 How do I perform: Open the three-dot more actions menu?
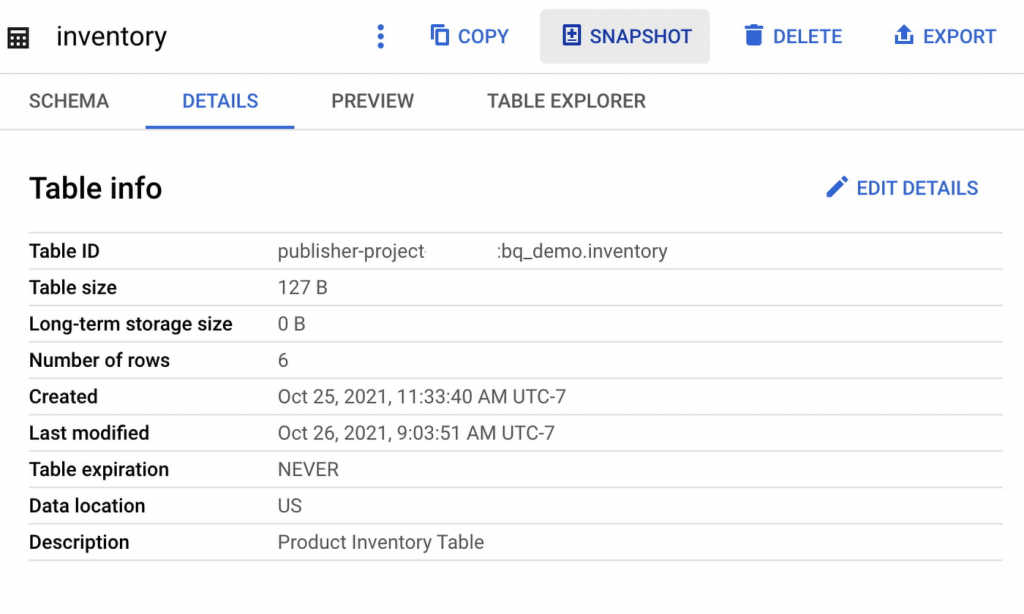(381, 37)
